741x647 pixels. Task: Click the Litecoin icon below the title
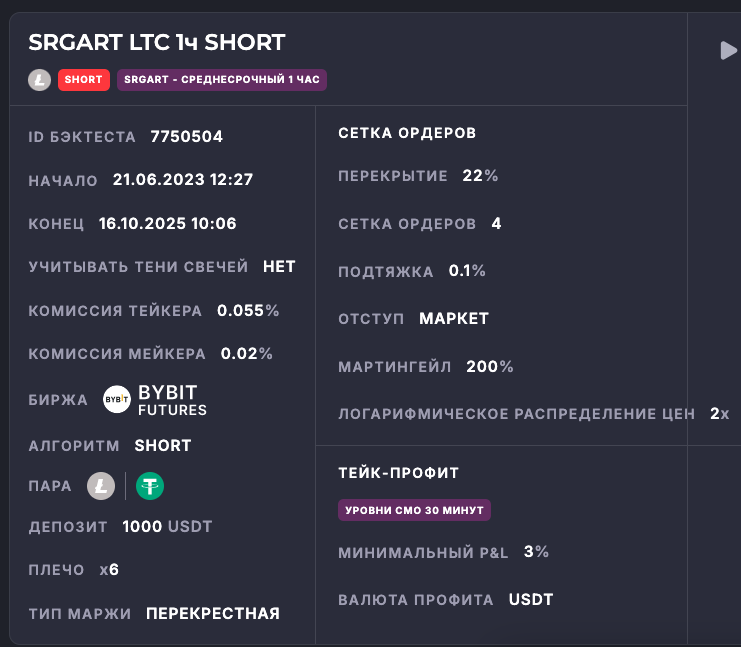click(x=40, y=80)
